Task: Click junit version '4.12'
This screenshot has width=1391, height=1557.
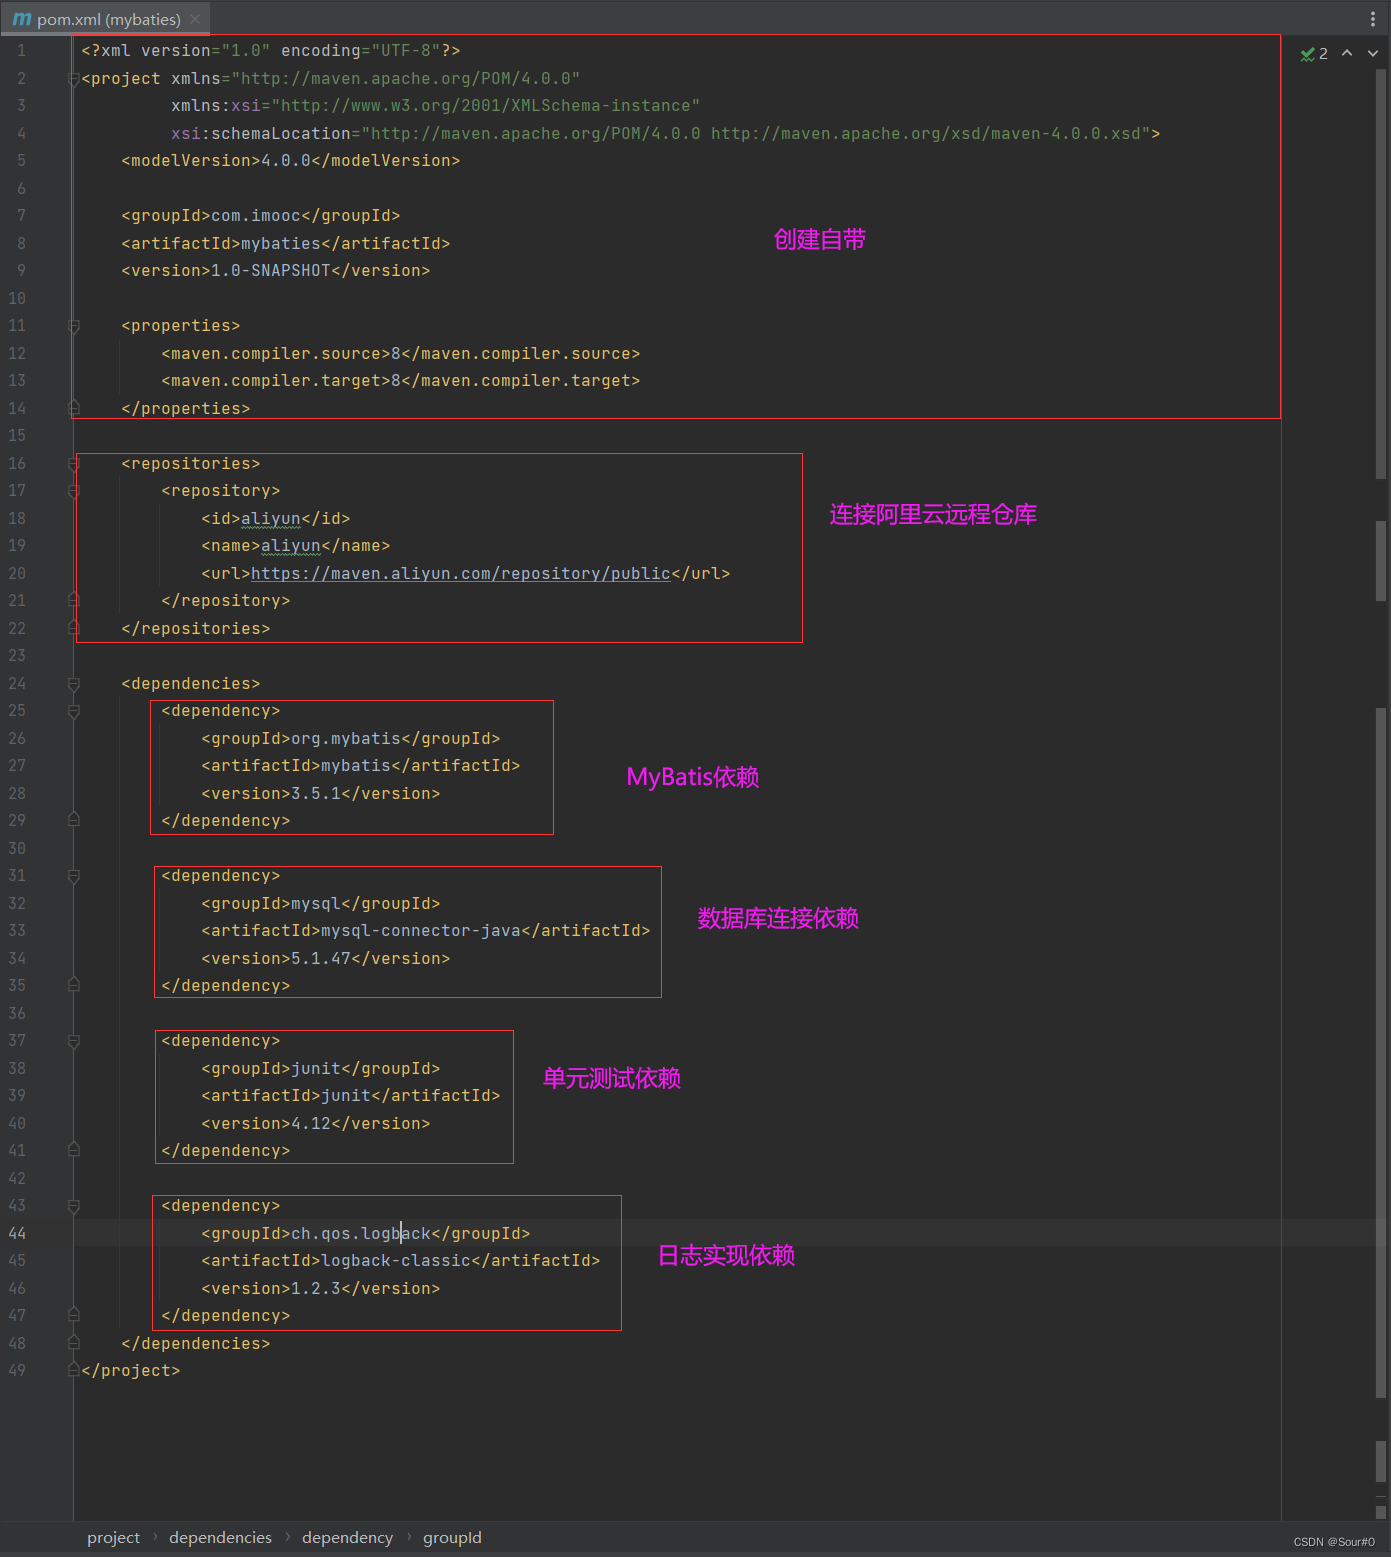Action: click(x=311, y=1124)
